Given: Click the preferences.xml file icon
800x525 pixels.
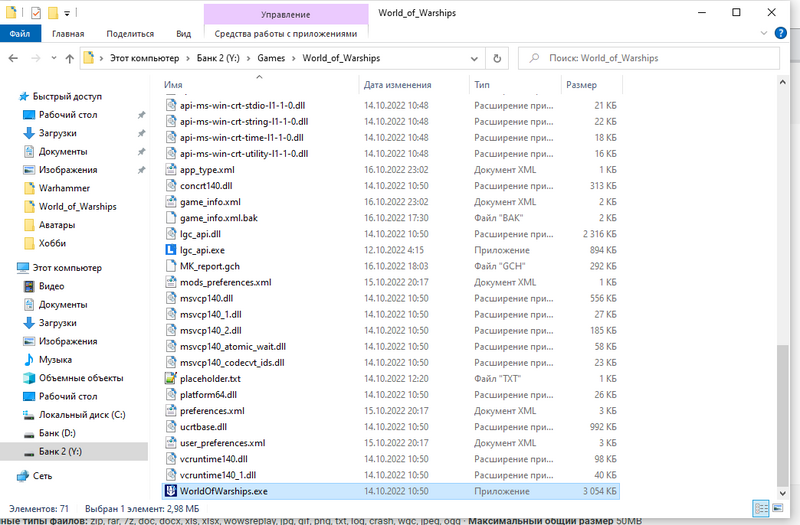Looking at the screenshot, I should click(x=170, y=411).
